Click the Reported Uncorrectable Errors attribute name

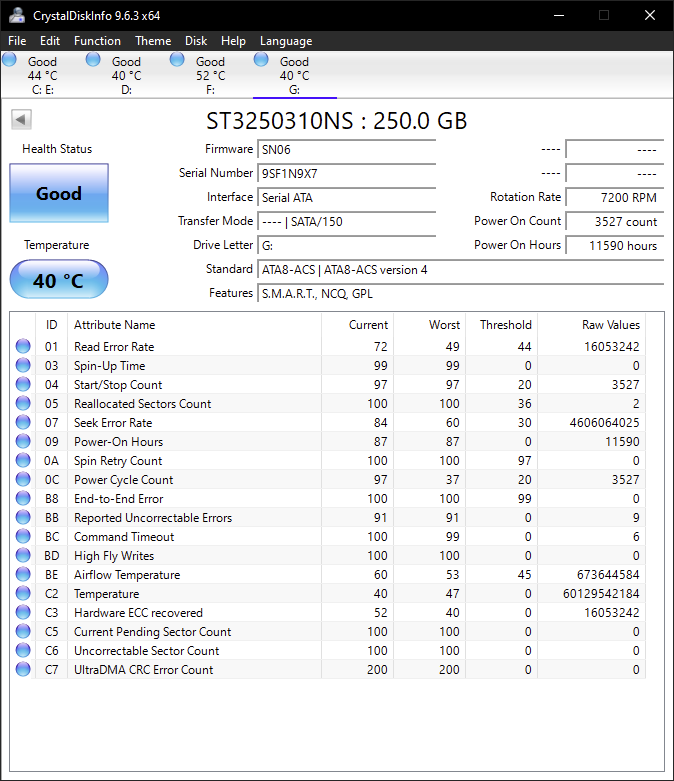[153, 518]
